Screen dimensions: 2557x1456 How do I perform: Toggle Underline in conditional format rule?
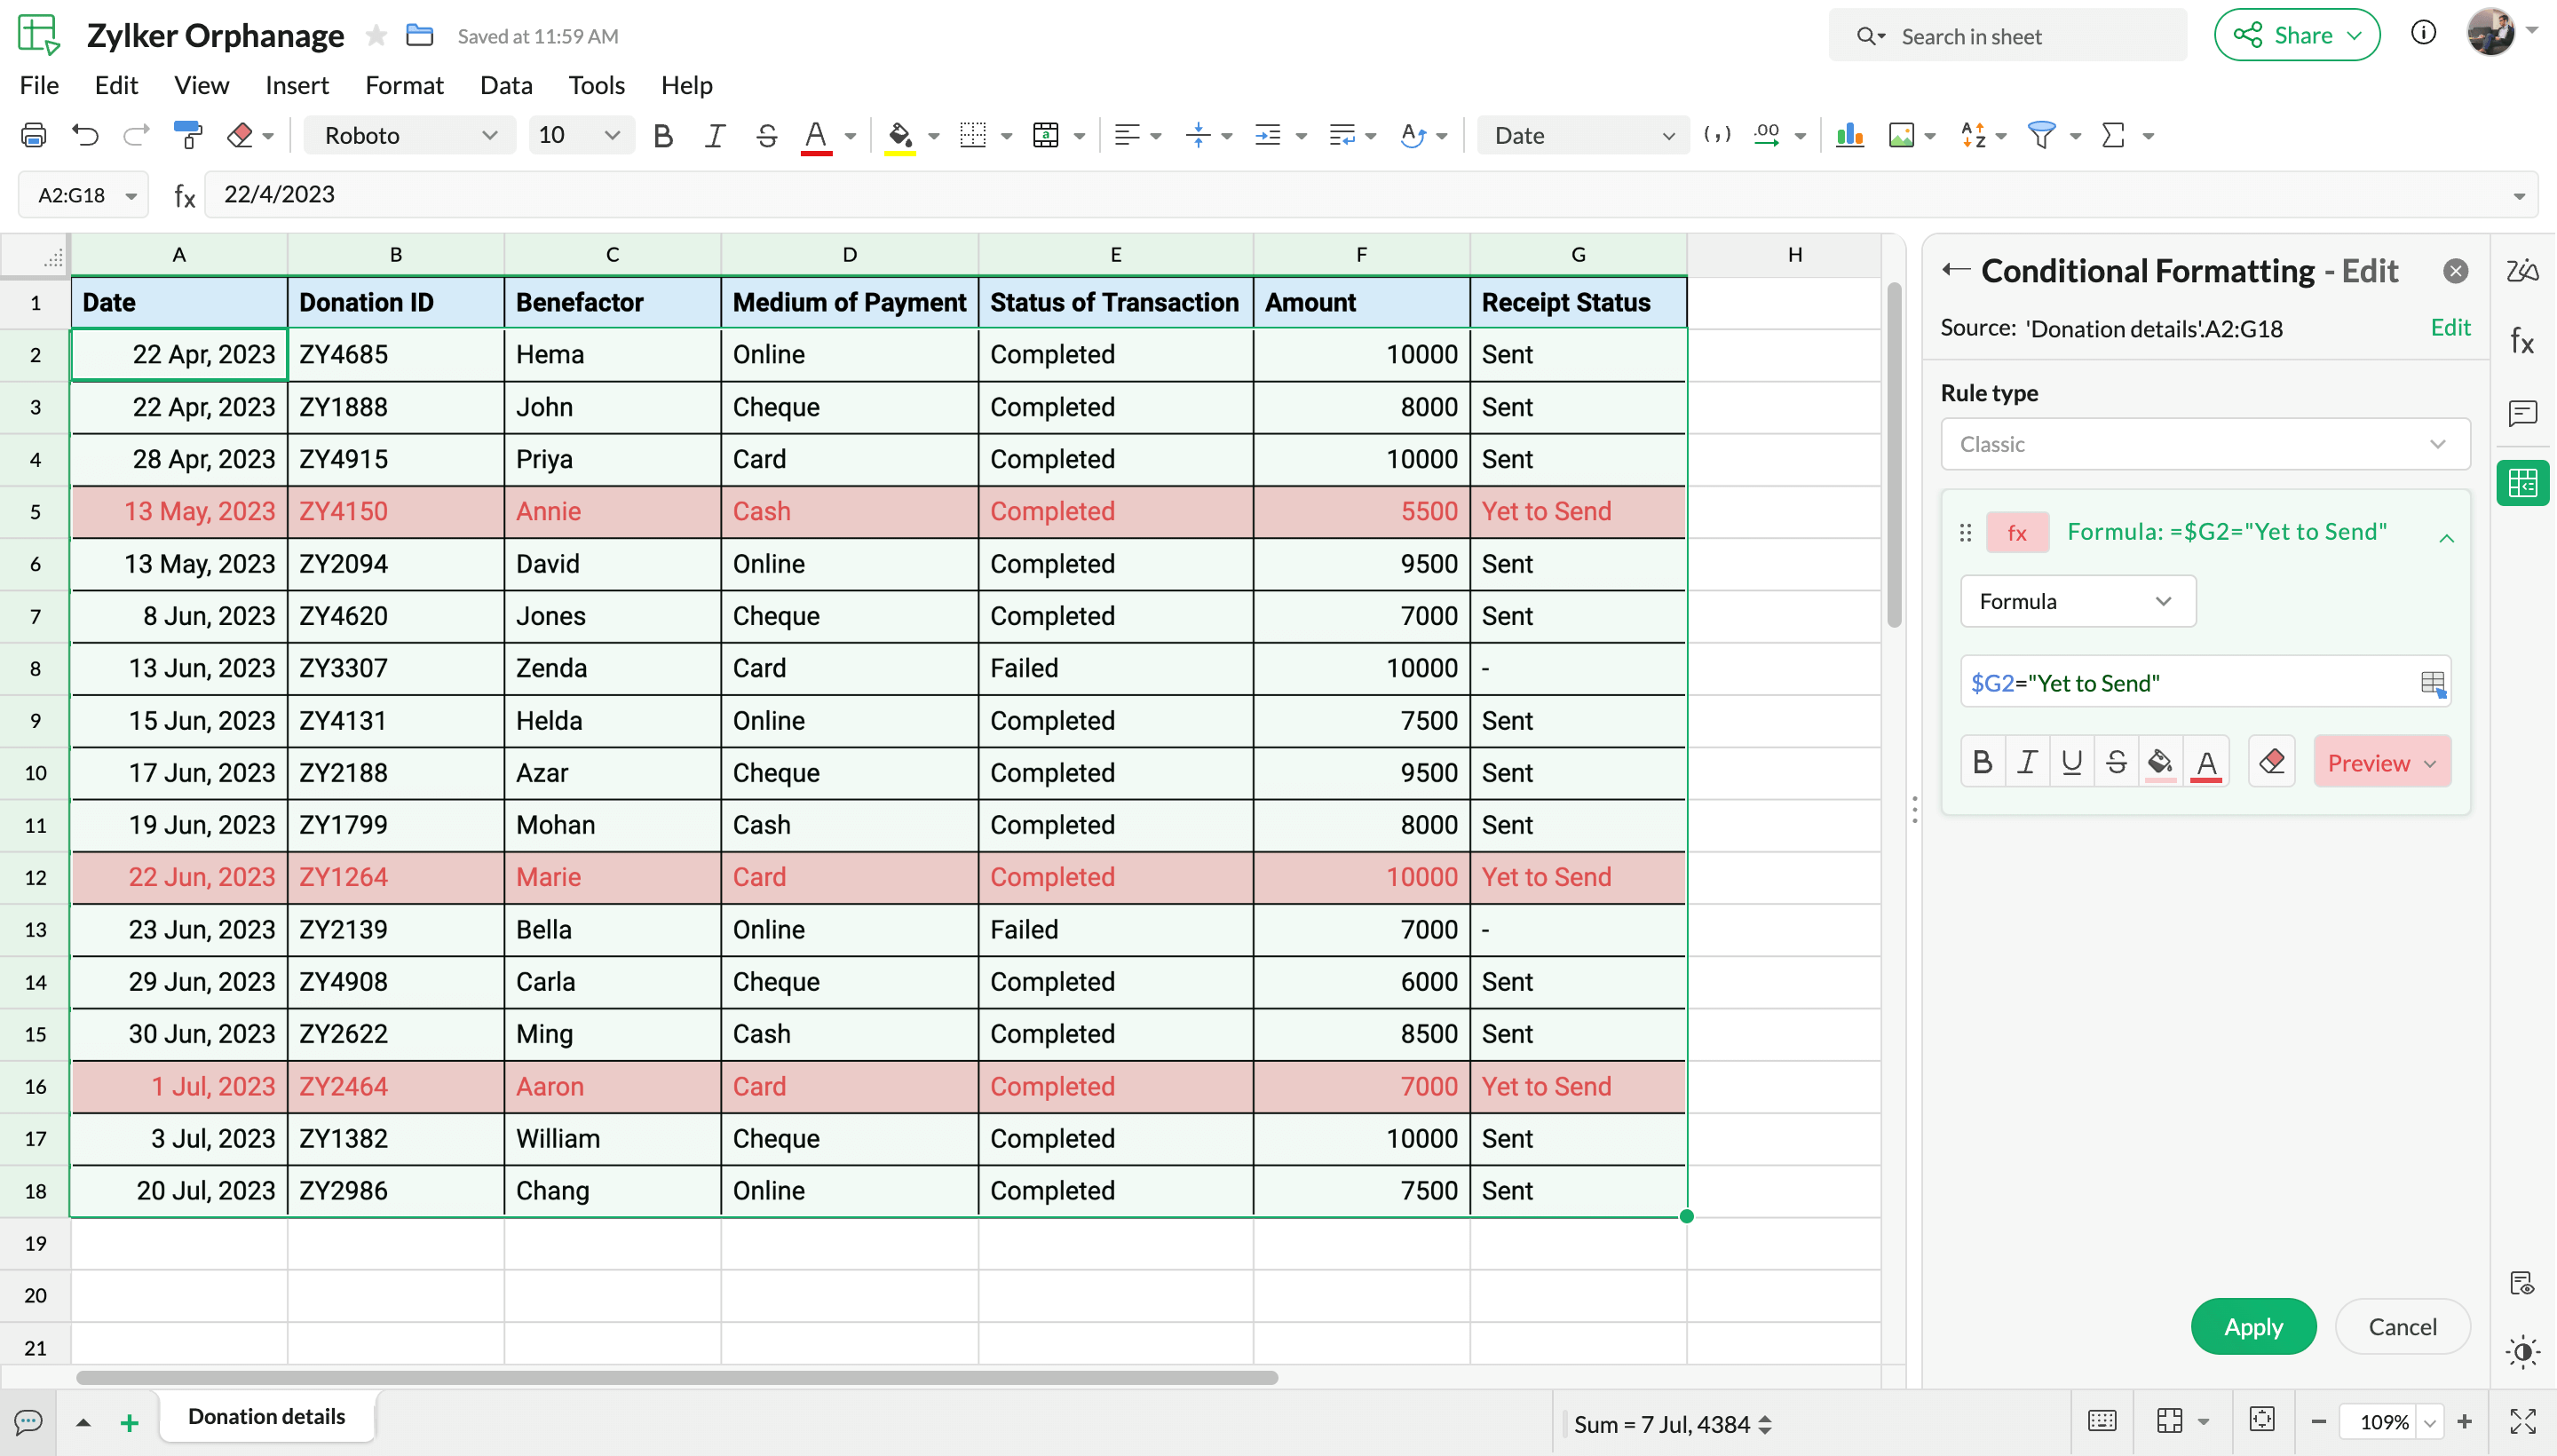[2071, 762]
